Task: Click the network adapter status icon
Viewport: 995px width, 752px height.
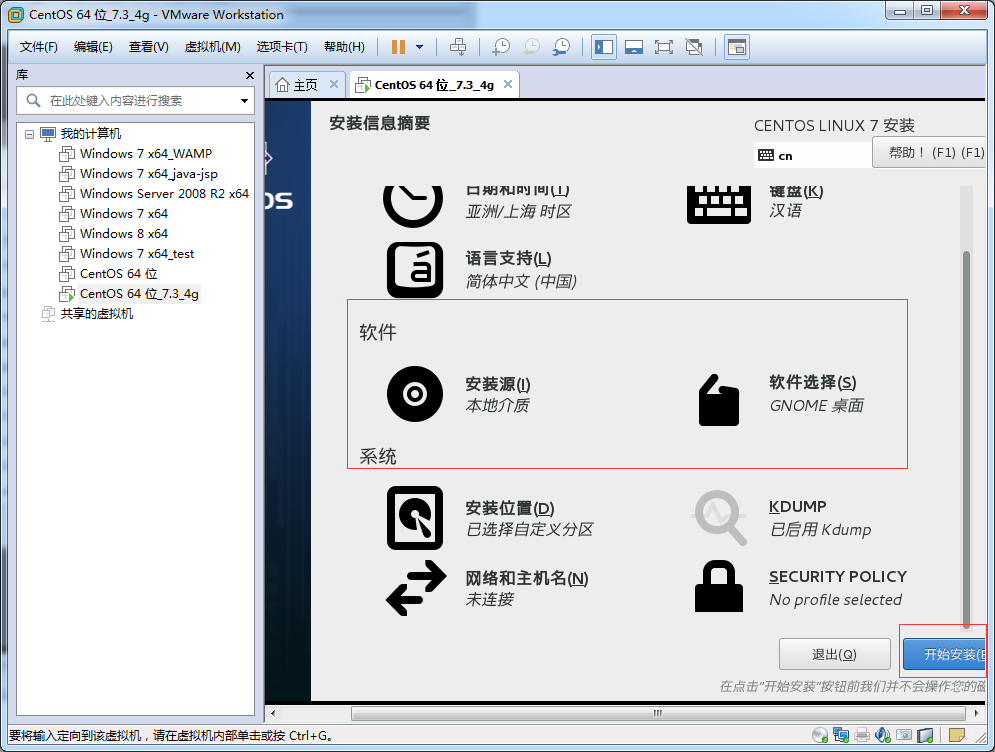Action: coord(841,735)
